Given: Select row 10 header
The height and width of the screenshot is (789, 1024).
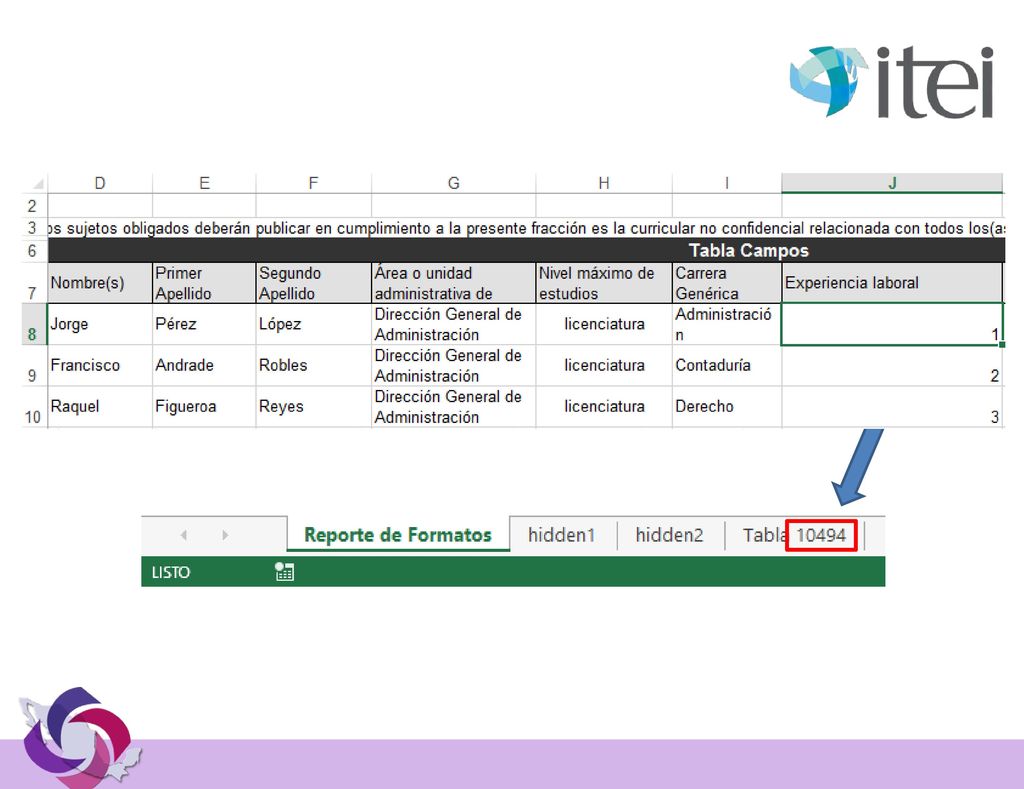Looking at the screenshot, I should point(32,407).
